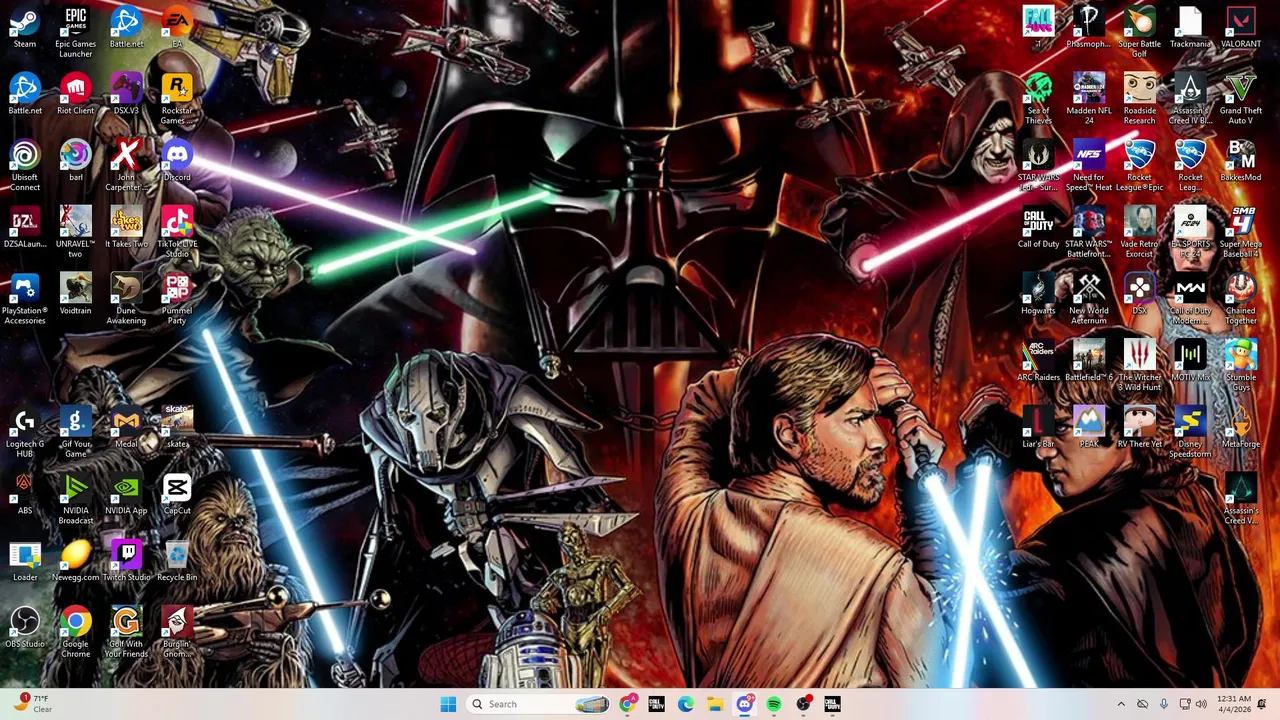The image size is (1280, 720).
Task: Open Microsoft Edge from the taskbar
Action: (x=686, y=704)
